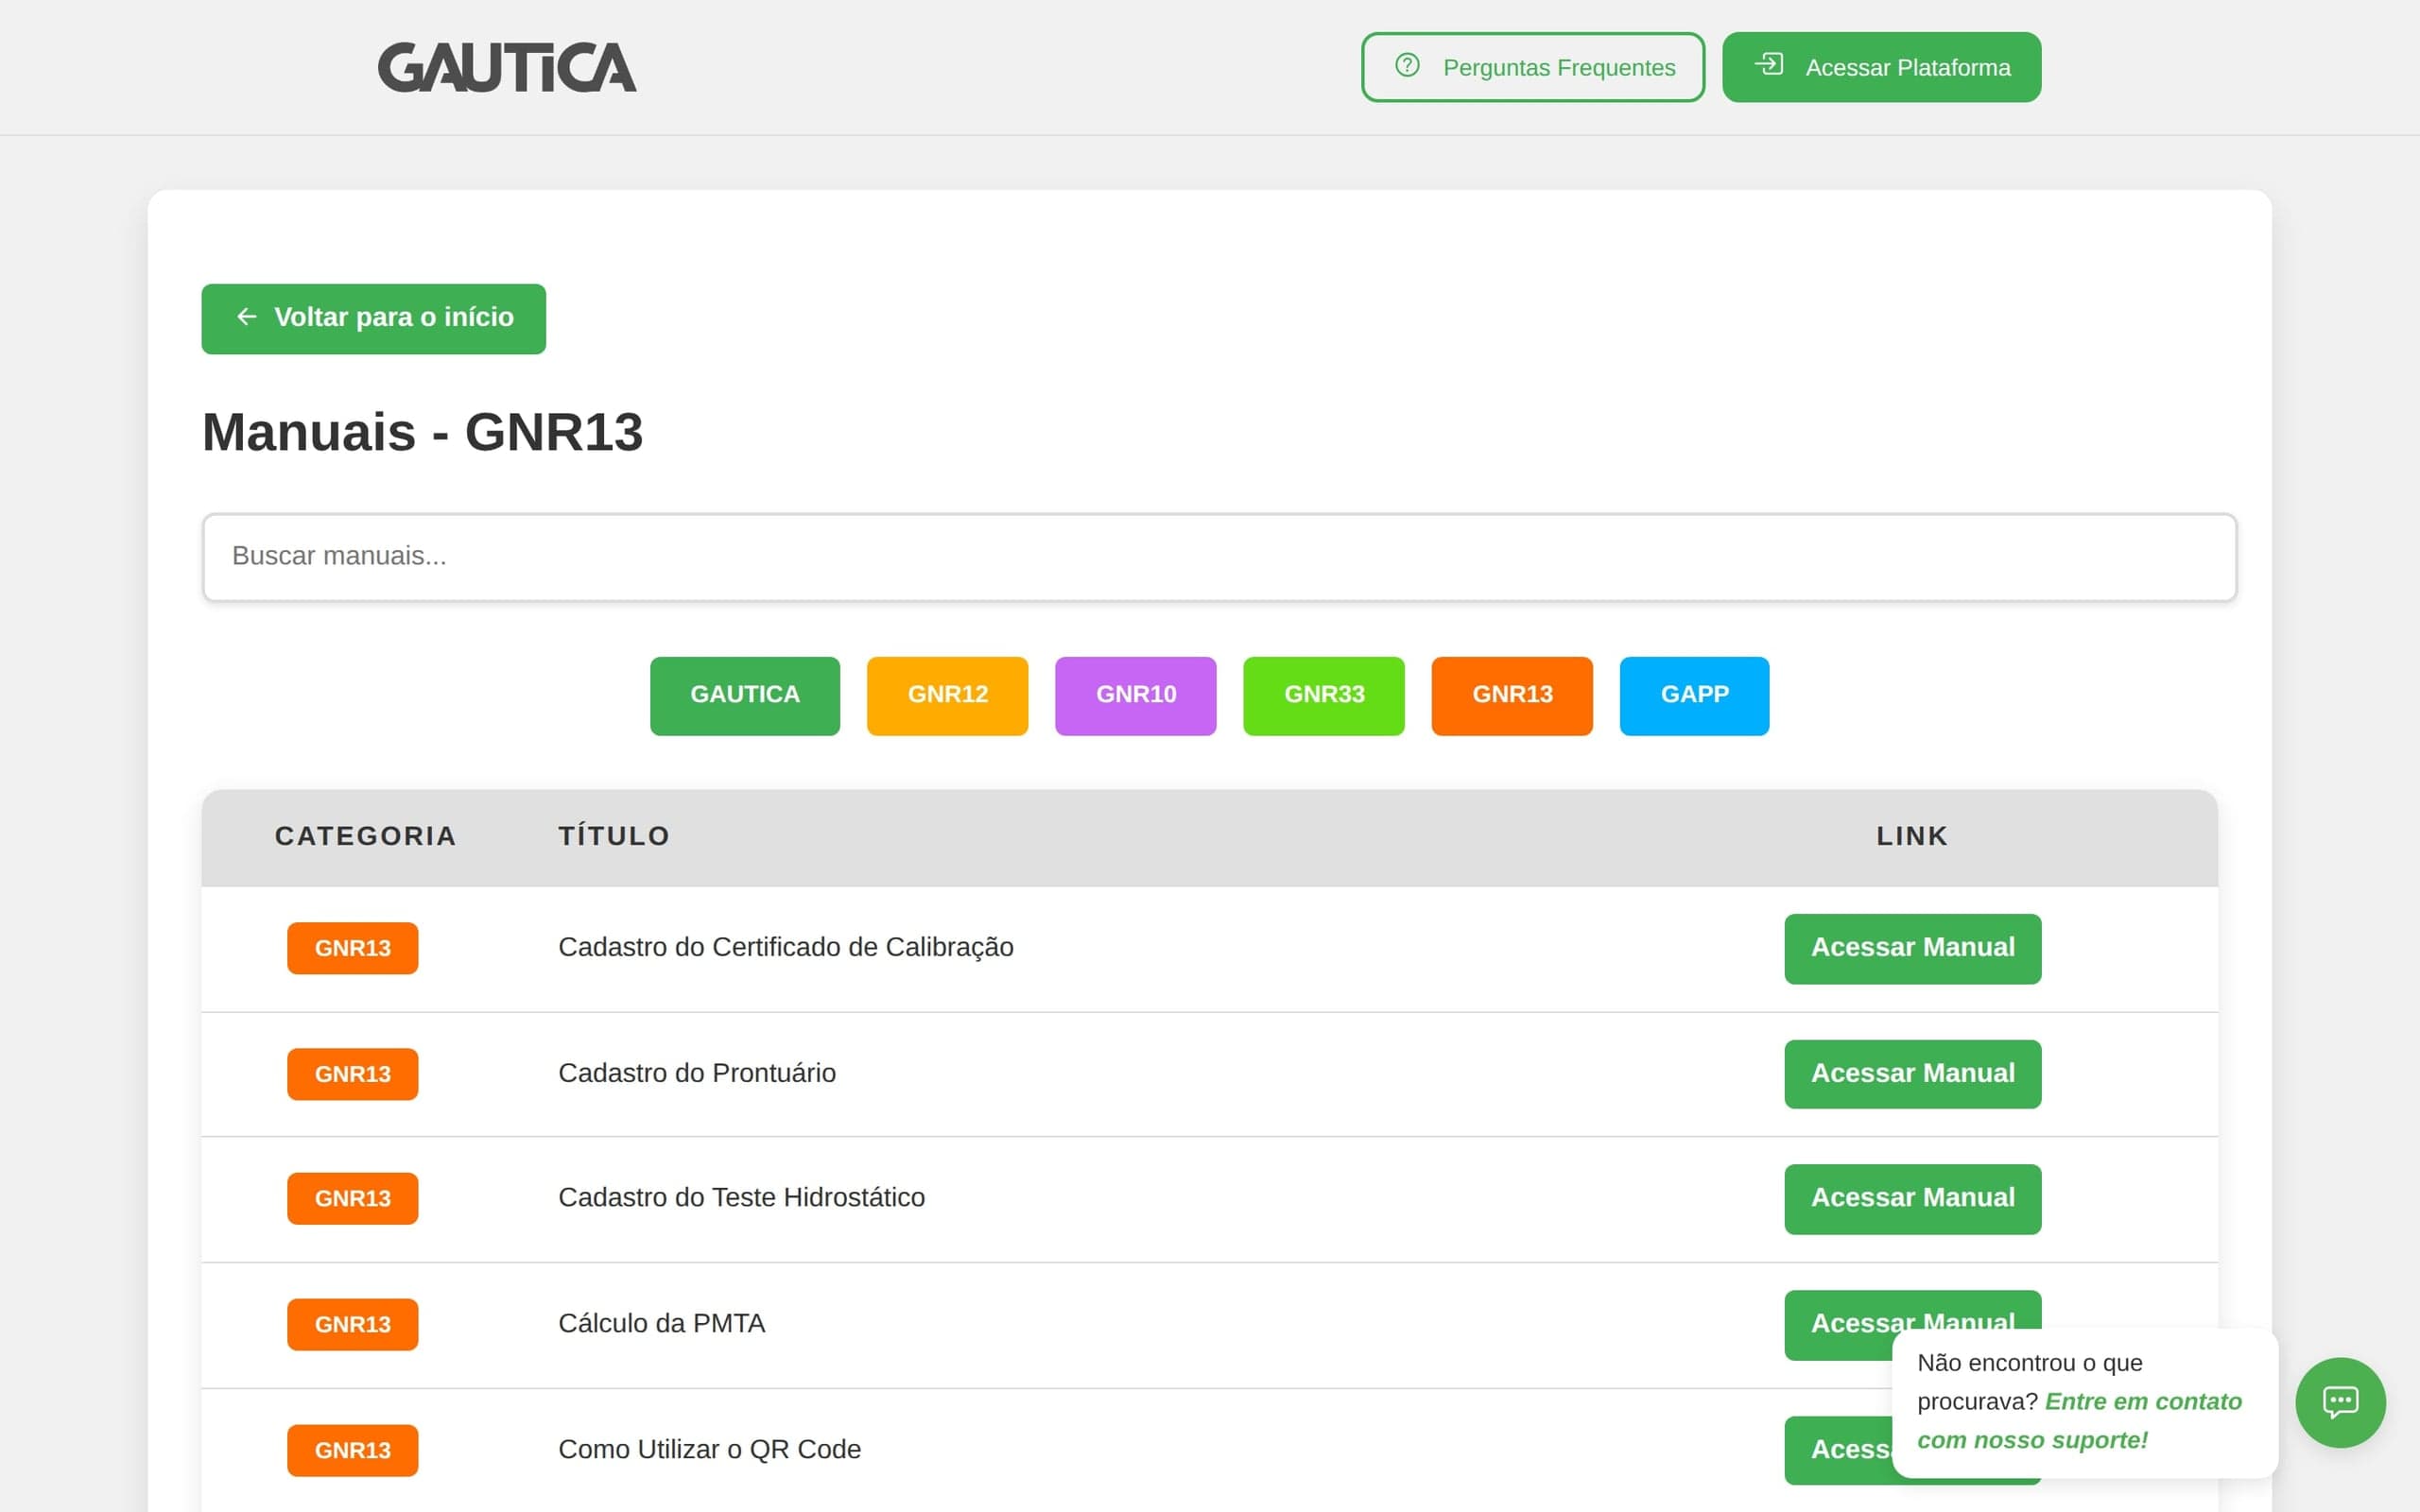The width and height of the screenshot is (2420, 1512).
Task: Select the GAUTICA category filter
Action: (744, 696)
